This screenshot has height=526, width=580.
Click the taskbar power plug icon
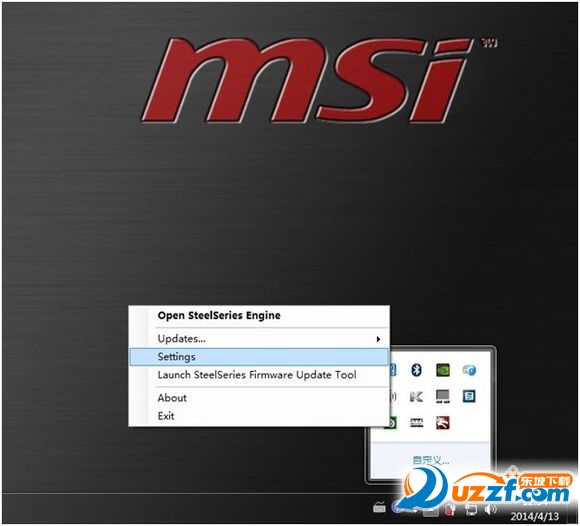tap(450, 510)
